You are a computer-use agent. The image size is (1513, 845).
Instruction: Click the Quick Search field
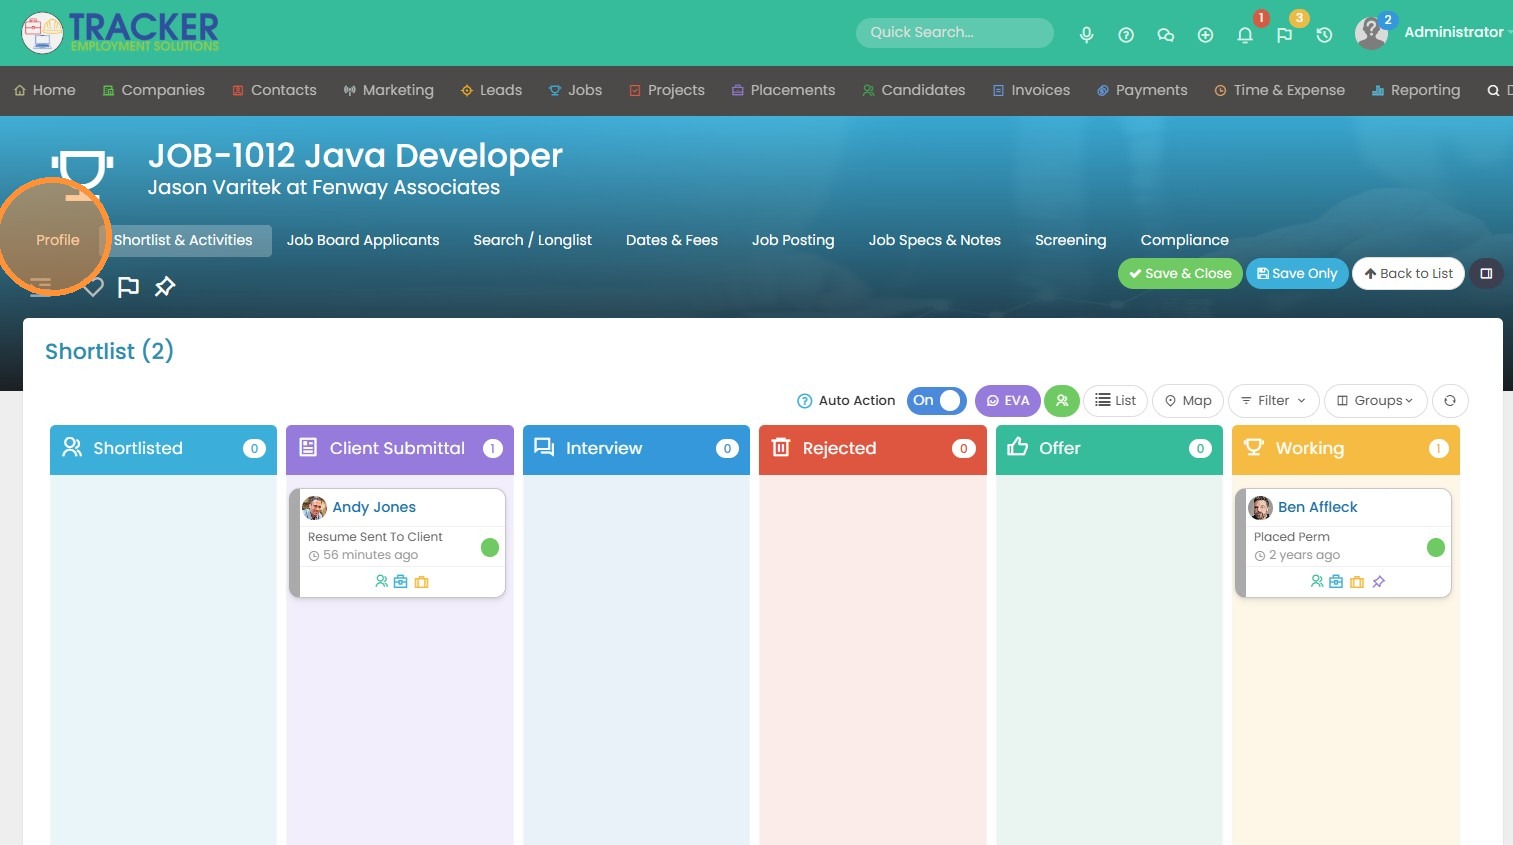(955, 33)
